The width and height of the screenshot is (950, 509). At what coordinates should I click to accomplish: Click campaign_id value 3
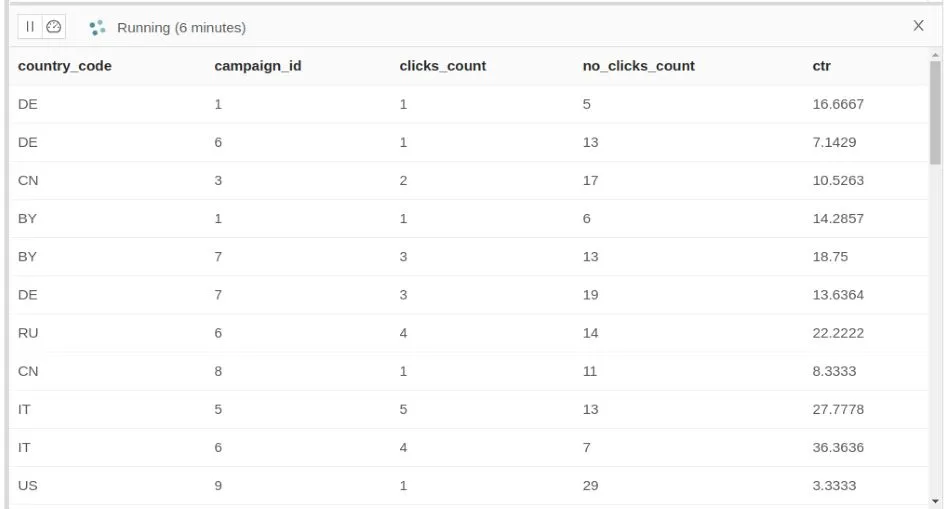point(218,181)
